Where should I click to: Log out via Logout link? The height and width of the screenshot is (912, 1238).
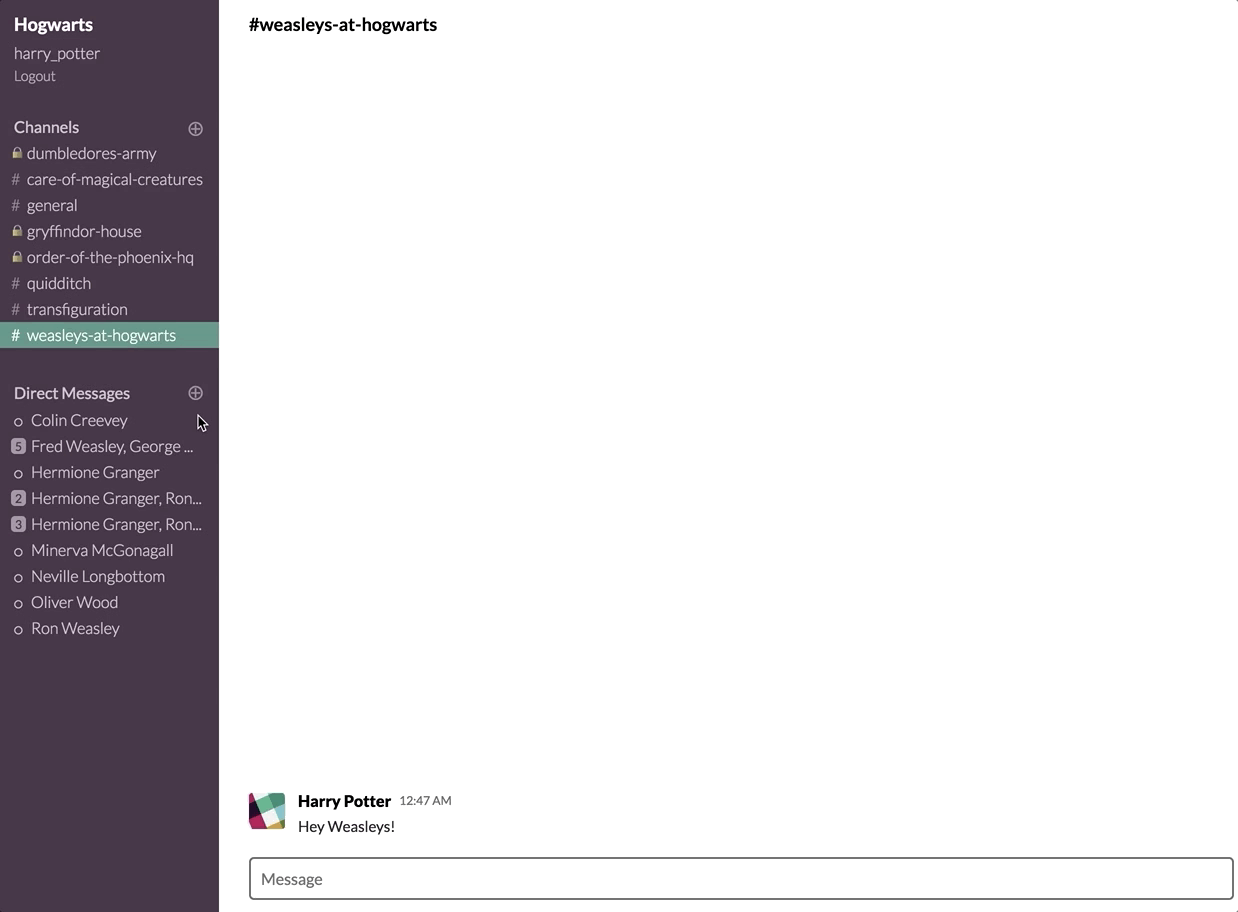point(35,76)
